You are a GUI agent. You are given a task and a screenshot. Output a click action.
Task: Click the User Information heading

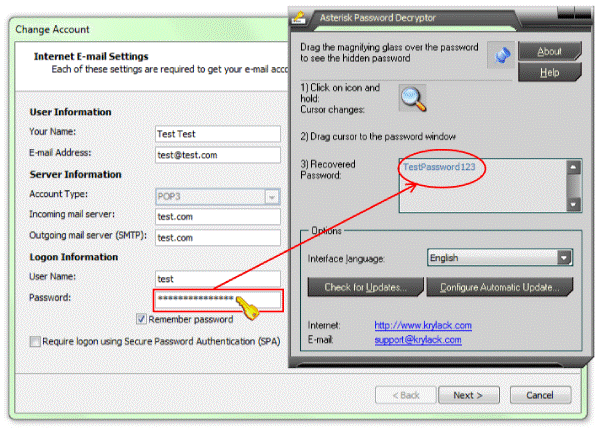point(70,112)
